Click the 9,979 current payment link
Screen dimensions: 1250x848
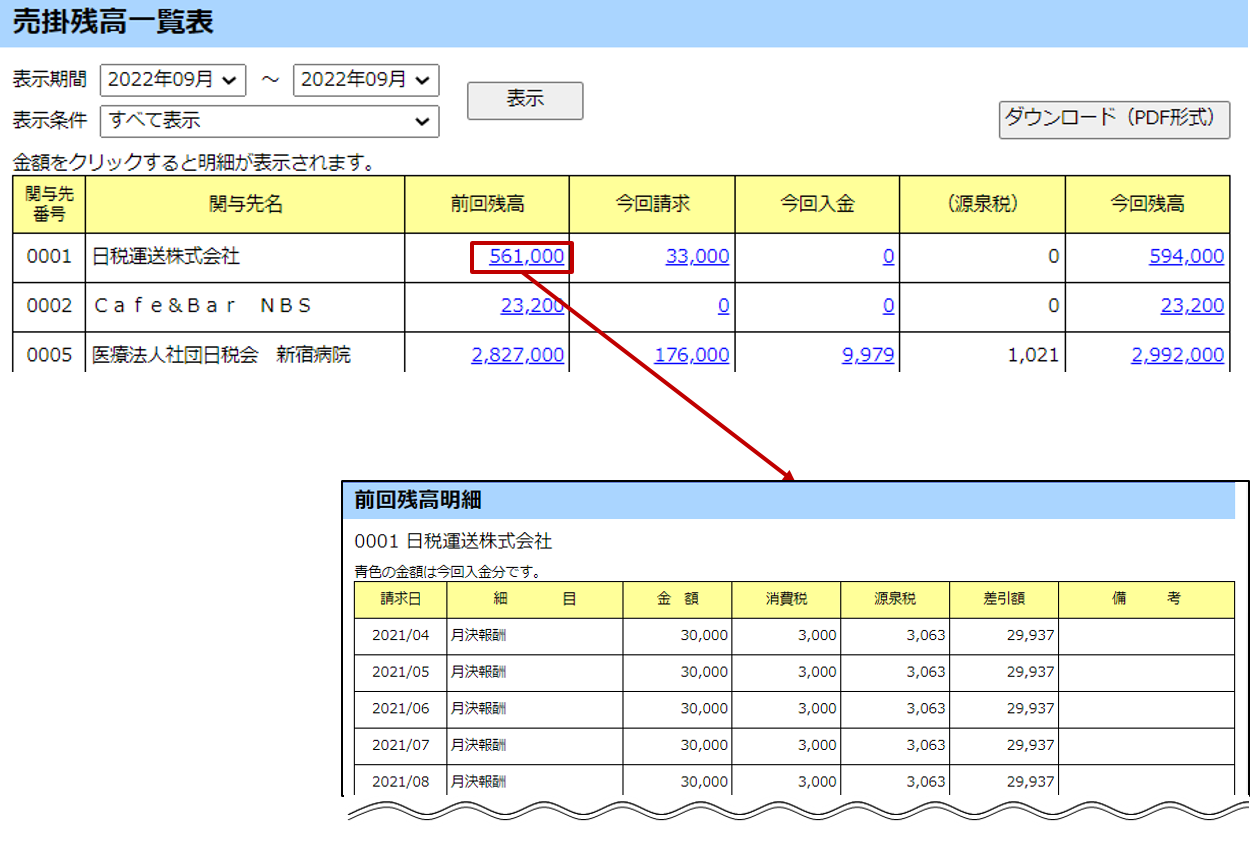click(x=868, y=355)
